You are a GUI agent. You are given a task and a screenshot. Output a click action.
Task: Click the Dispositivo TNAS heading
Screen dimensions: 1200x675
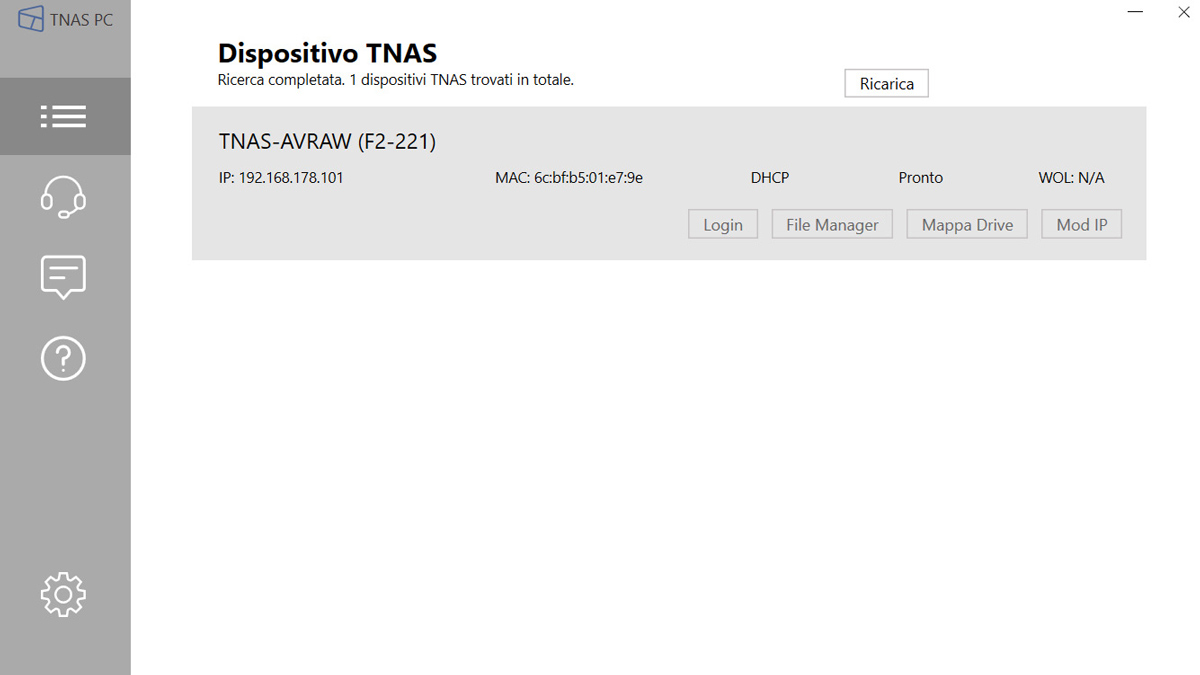(x=327, y=53)
